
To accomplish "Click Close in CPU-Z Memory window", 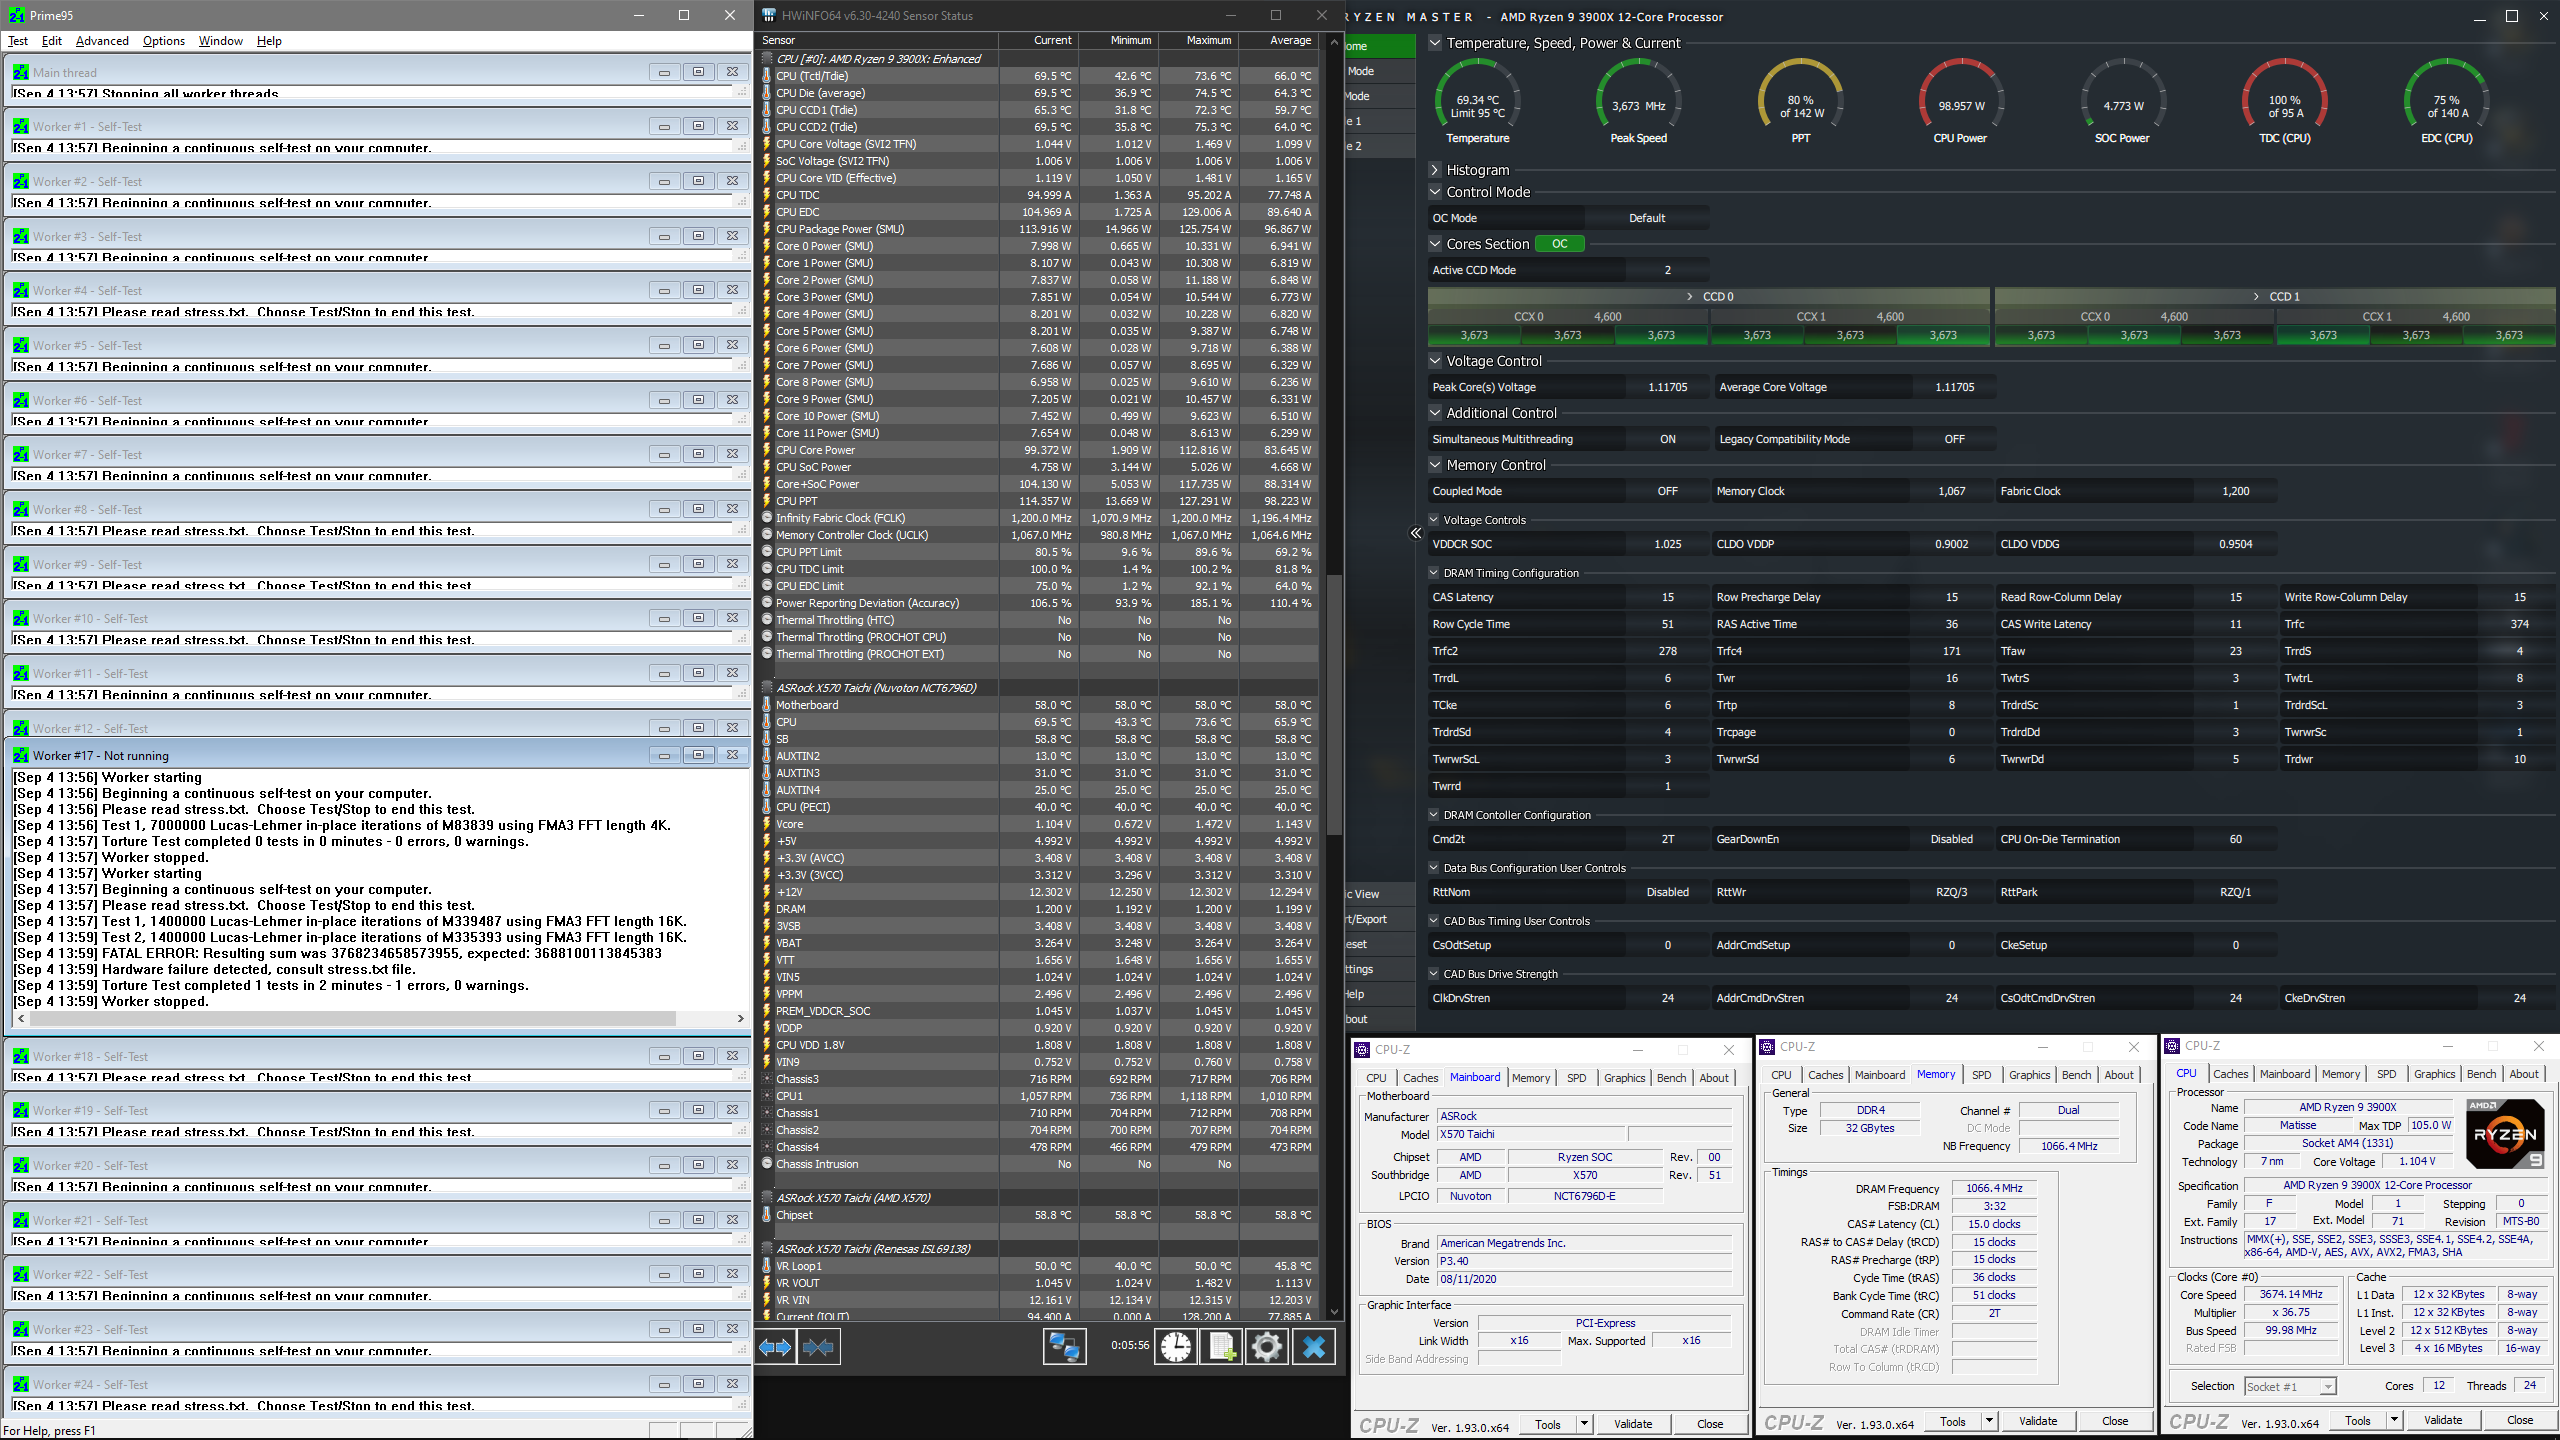I will pyautogui.click(x=2115, y=1421).
